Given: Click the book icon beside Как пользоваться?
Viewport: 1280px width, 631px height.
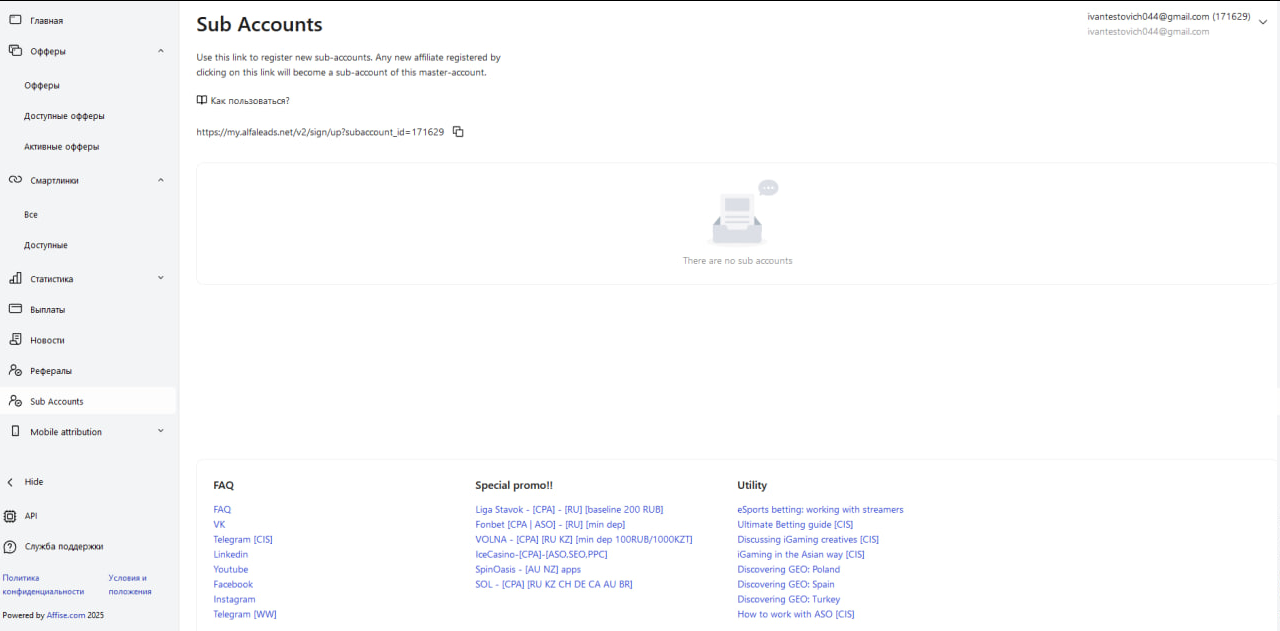Looking at the screenshot, I should 202,100.
